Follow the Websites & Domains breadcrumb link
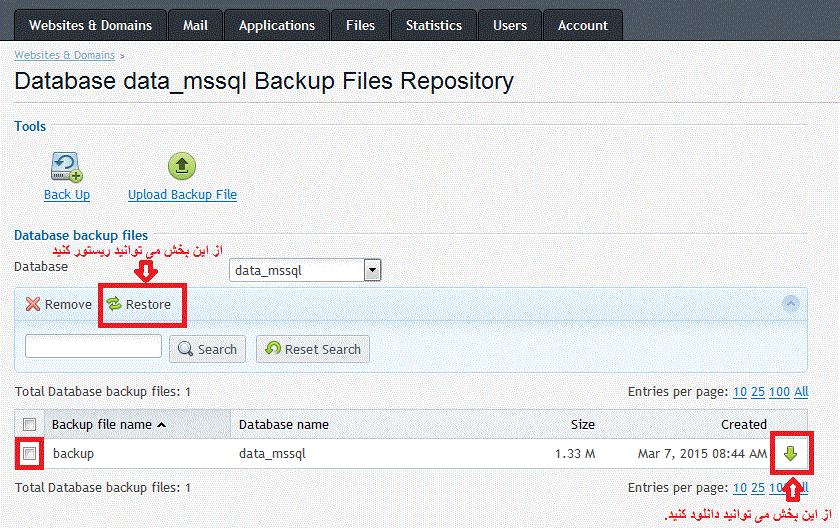Image resolution: width=840 pixels, height=528 pixels. tap(64, 55)
